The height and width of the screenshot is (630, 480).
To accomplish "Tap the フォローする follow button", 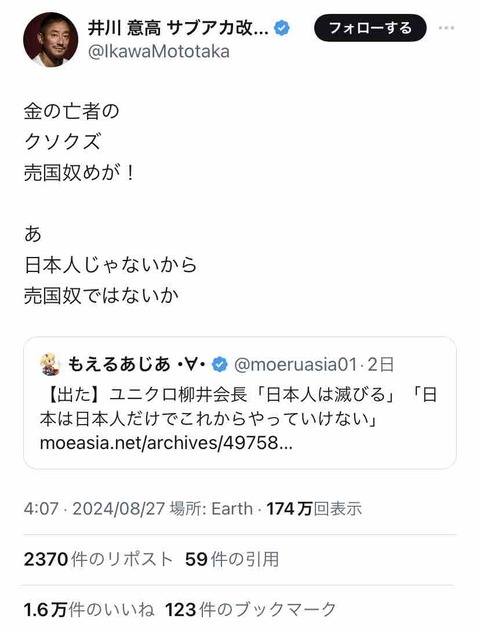I will pyautogui.click(x=370, y=28).
